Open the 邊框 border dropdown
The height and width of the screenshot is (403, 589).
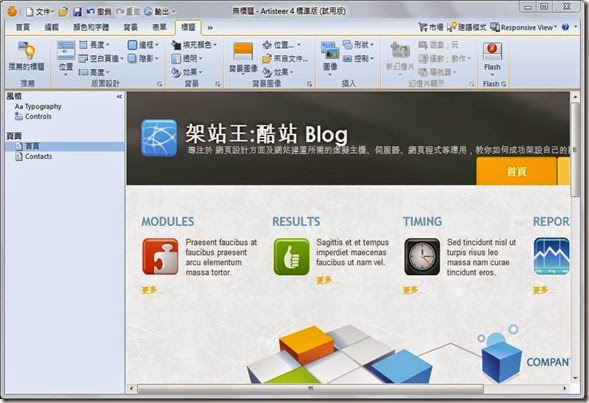[143, 45]
